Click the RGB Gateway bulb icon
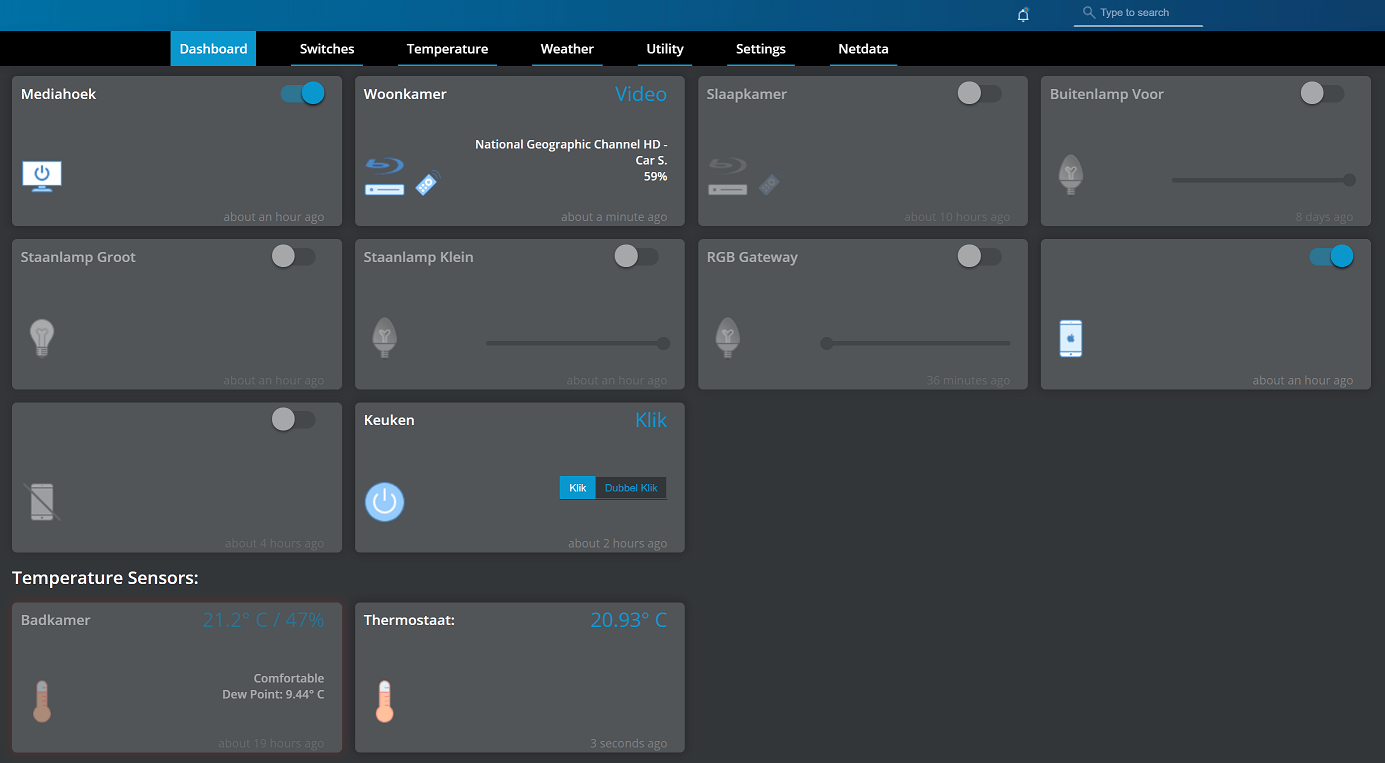The height and width of the screenshot is (763, 1385). click(728, 338)
